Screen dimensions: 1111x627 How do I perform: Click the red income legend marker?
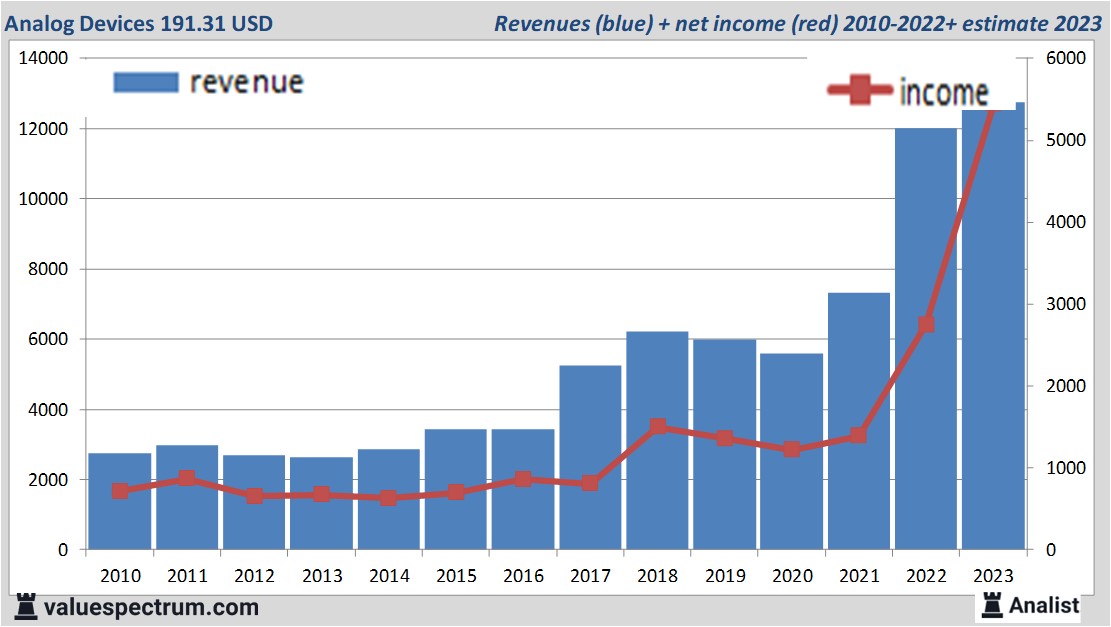(x=858, y=91)
